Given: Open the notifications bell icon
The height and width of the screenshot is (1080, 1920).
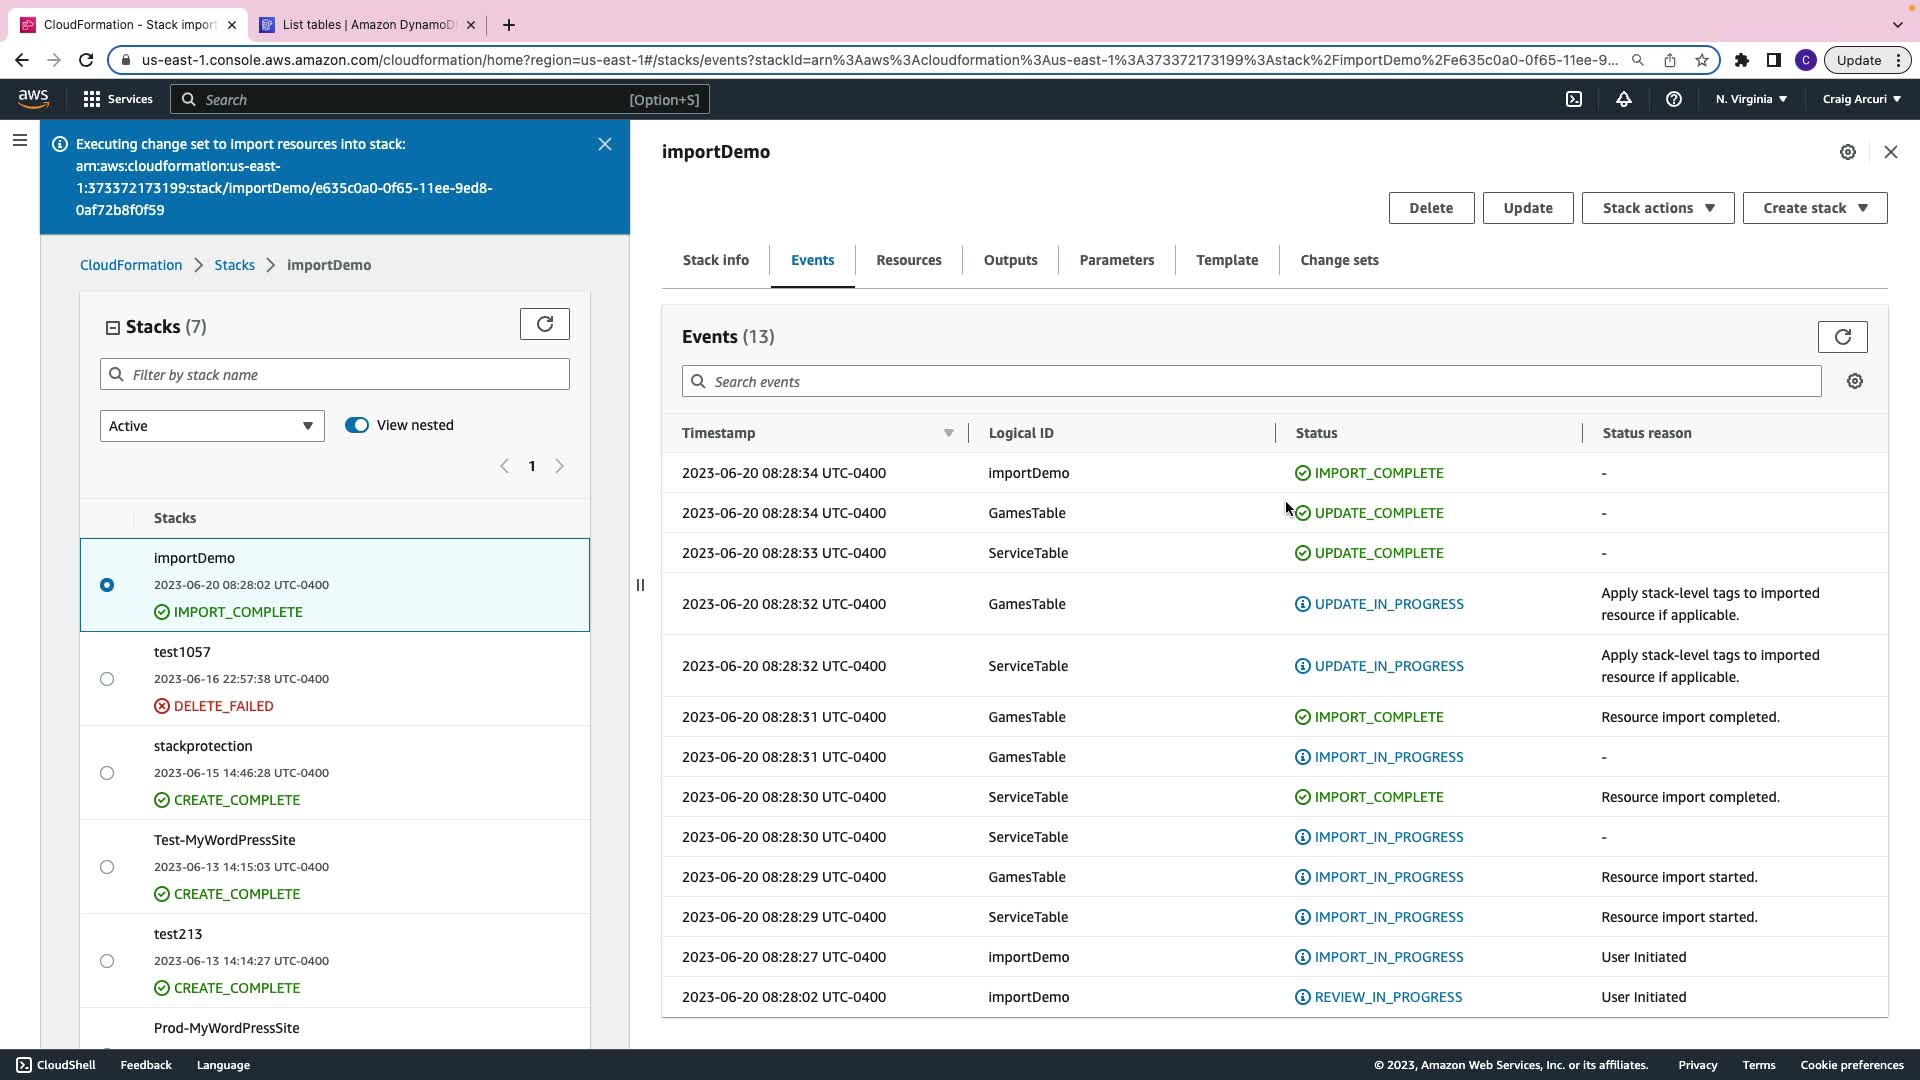Looking at the screenshot, I should (1624, 99).
